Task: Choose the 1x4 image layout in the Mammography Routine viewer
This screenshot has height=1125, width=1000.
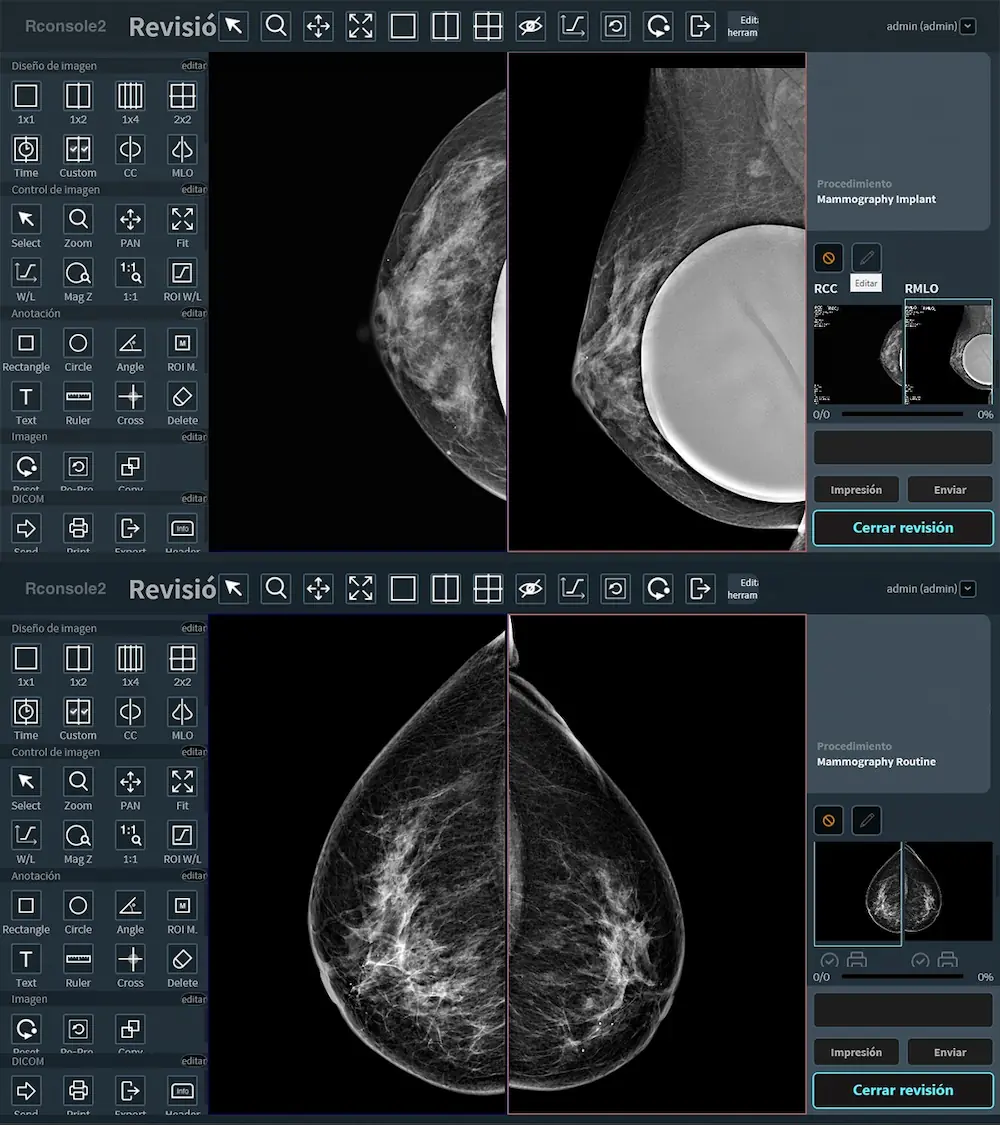Action: [x=130, y=659]
